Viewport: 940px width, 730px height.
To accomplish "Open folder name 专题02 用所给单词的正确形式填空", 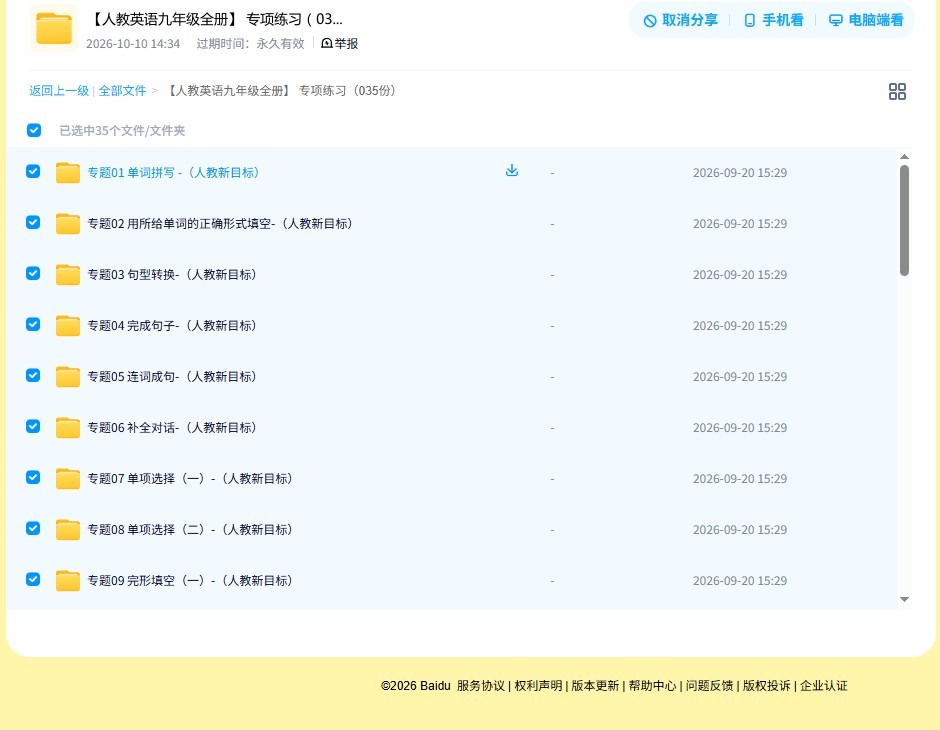I will click(x=220, y=224).
